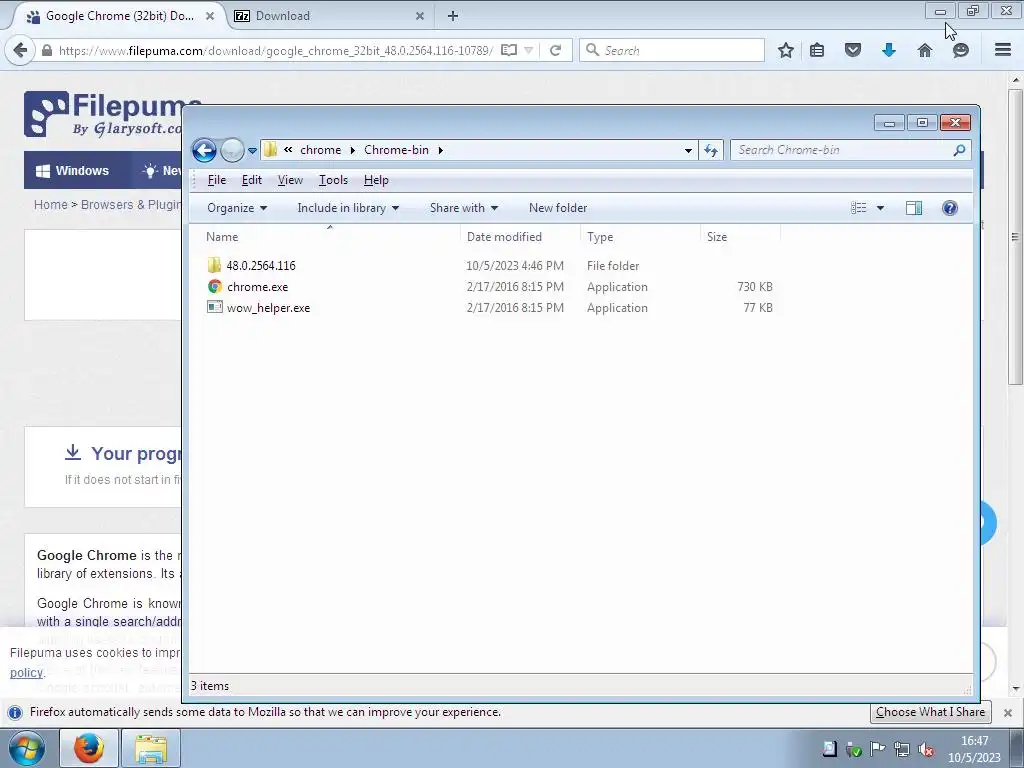Select 'chrome' in the breadcrumb path
This screenshot has width=1024, height=768.
(x=320, y=150)
